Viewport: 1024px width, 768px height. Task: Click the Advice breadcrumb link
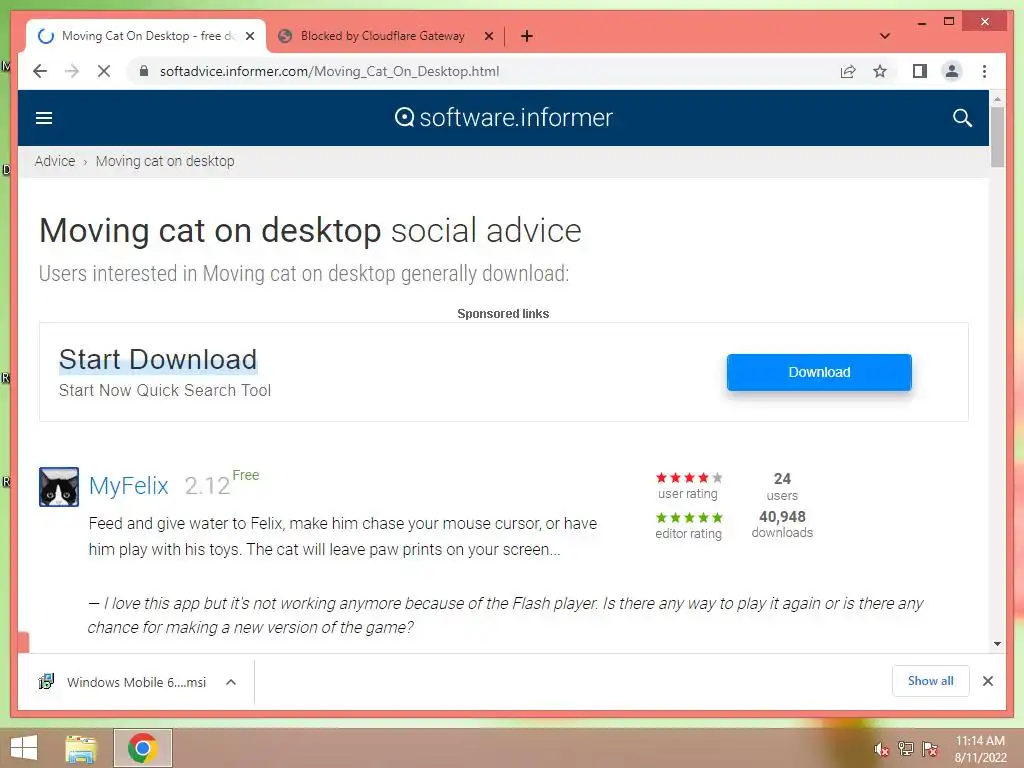click(x=55, y=161)
